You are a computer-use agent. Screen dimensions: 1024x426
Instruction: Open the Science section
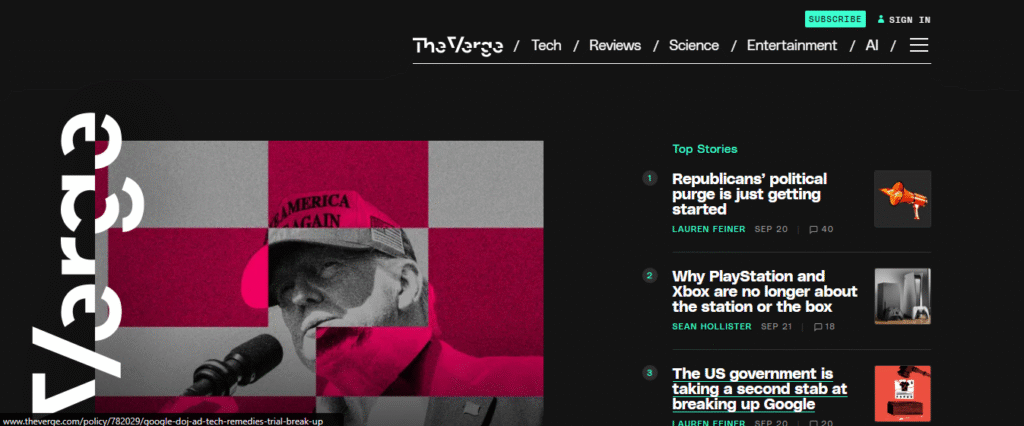tap(694, 45)
